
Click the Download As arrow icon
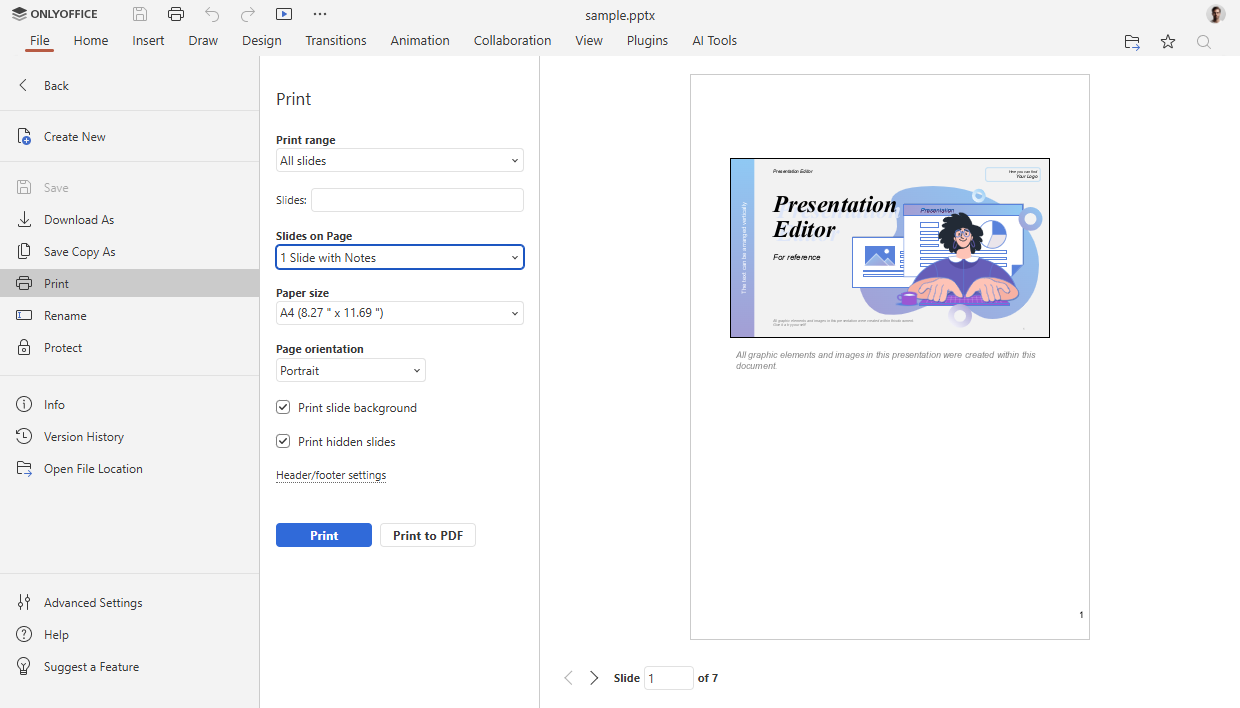point(24,220)
